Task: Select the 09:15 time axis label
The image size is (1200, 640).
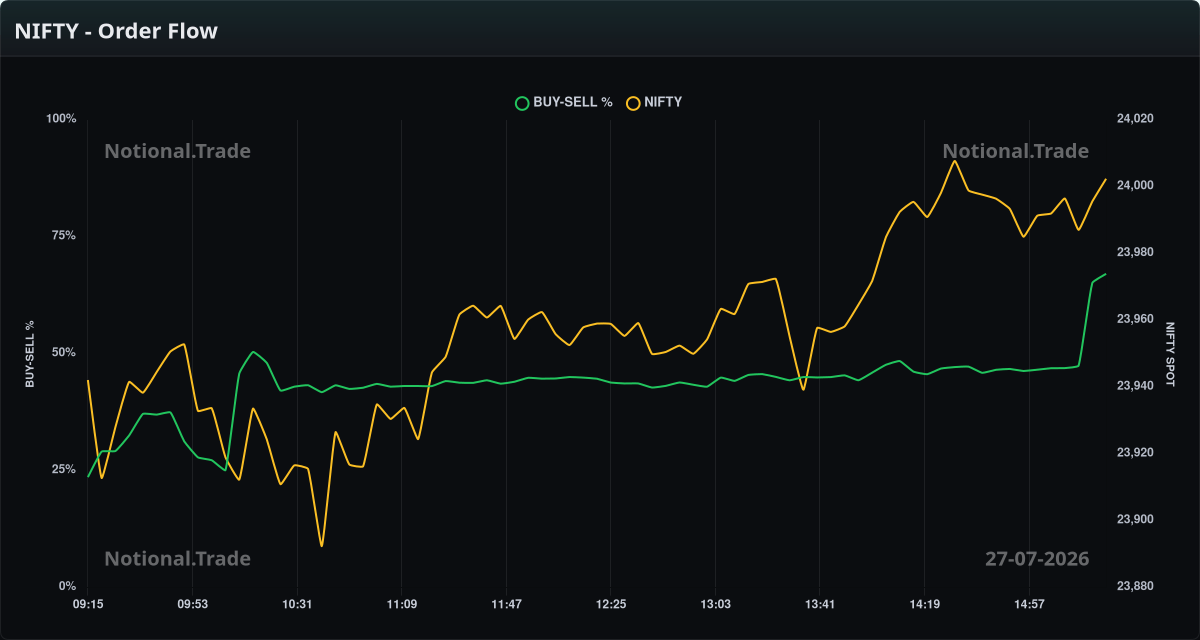Action: (x=88, y=604)
